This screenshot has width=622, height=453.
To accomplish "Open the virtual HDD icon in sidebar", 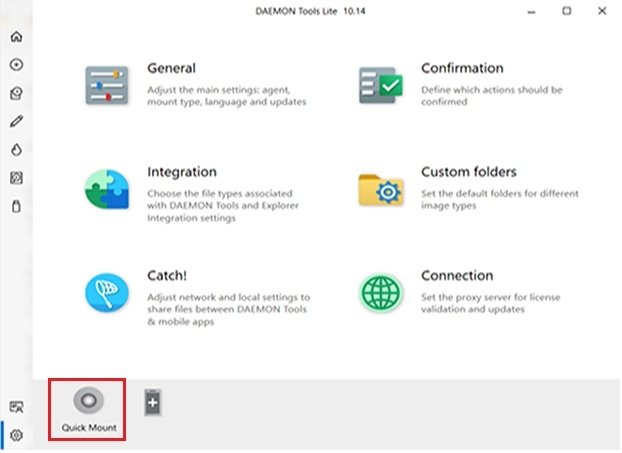I will click(16, 178).
